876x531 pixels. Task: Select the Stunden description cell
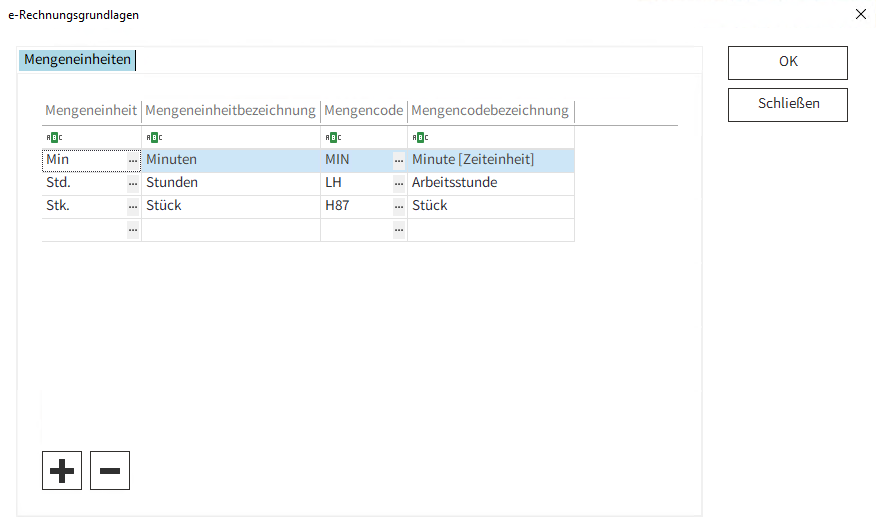[x=230, y=183]
